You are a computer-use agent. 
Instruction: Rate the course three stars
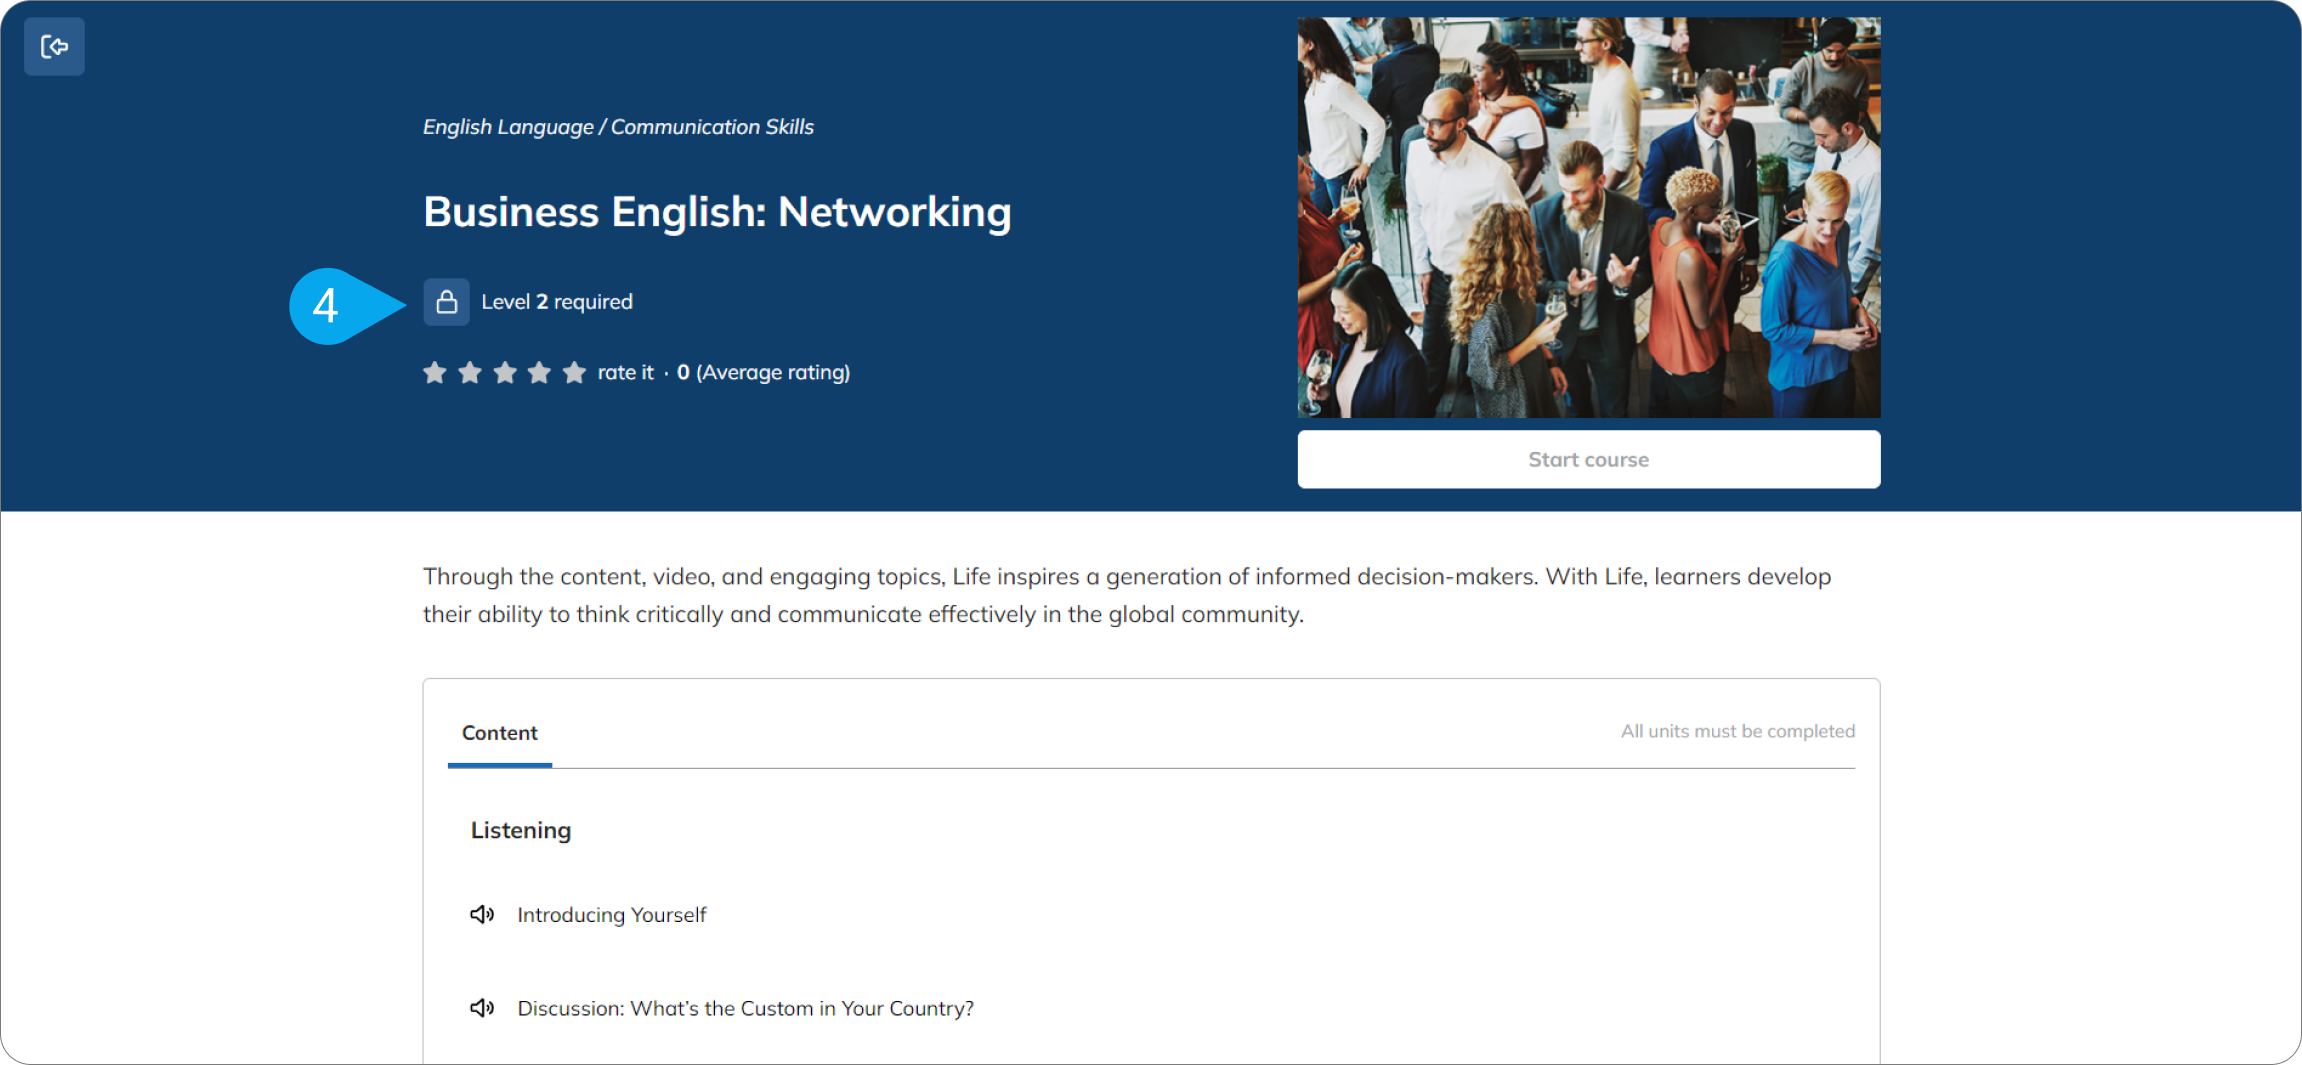pyautogui.click(x=504, y=373)
